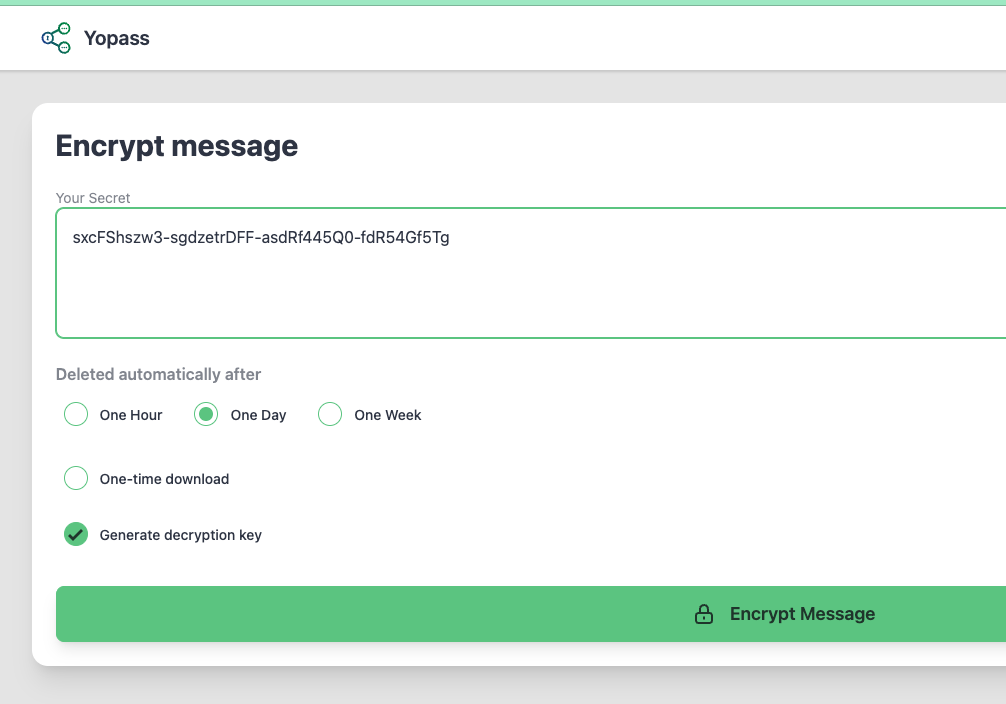This screenshot has height=704, width=1006.
Task: Click the "One-time download" label text
Action: tap(164, 479)
